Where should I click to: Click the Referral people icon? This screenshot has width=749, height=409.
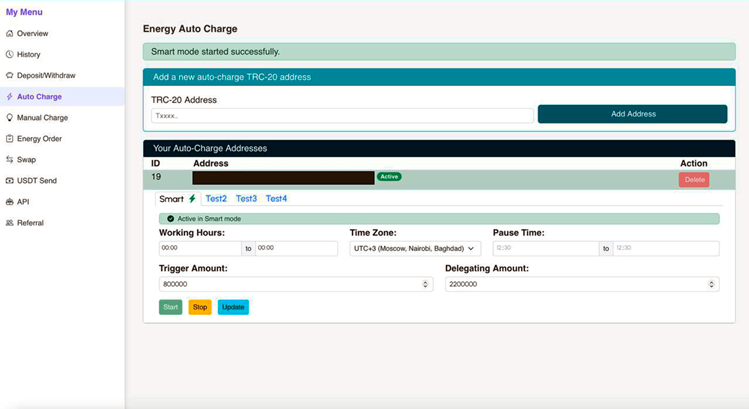pos(10,222)
